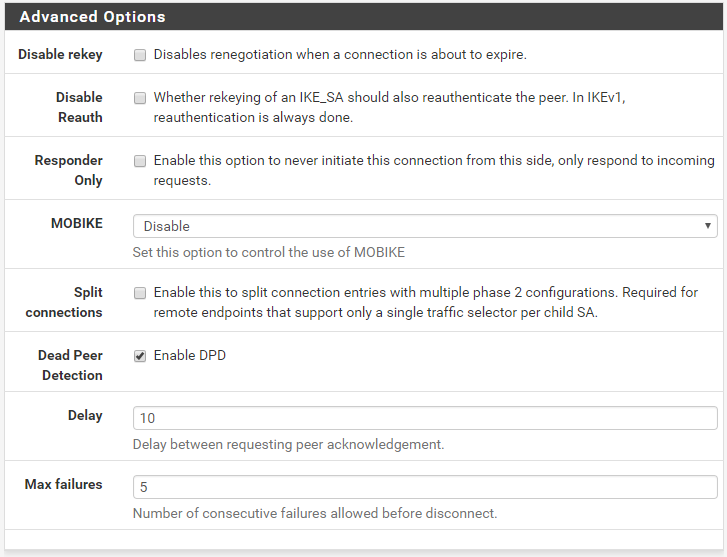Click the Disable Reauth label
This screenshot has height=557, width=727.
79,107
